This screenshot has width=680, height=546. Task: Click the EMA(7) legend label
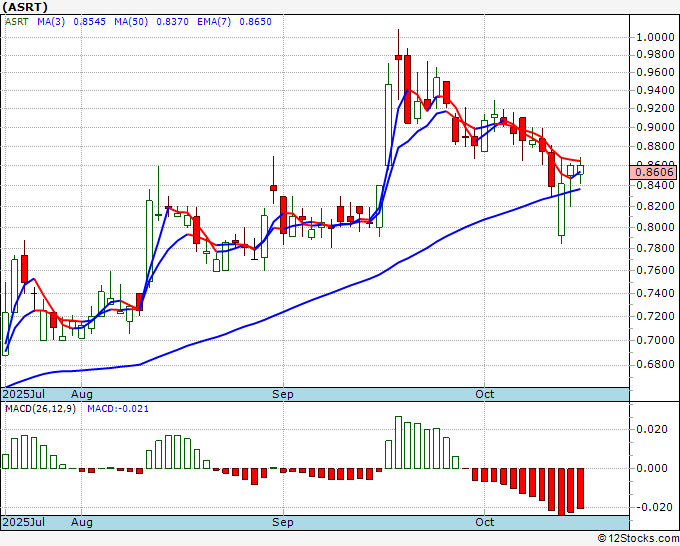[214, 22]
